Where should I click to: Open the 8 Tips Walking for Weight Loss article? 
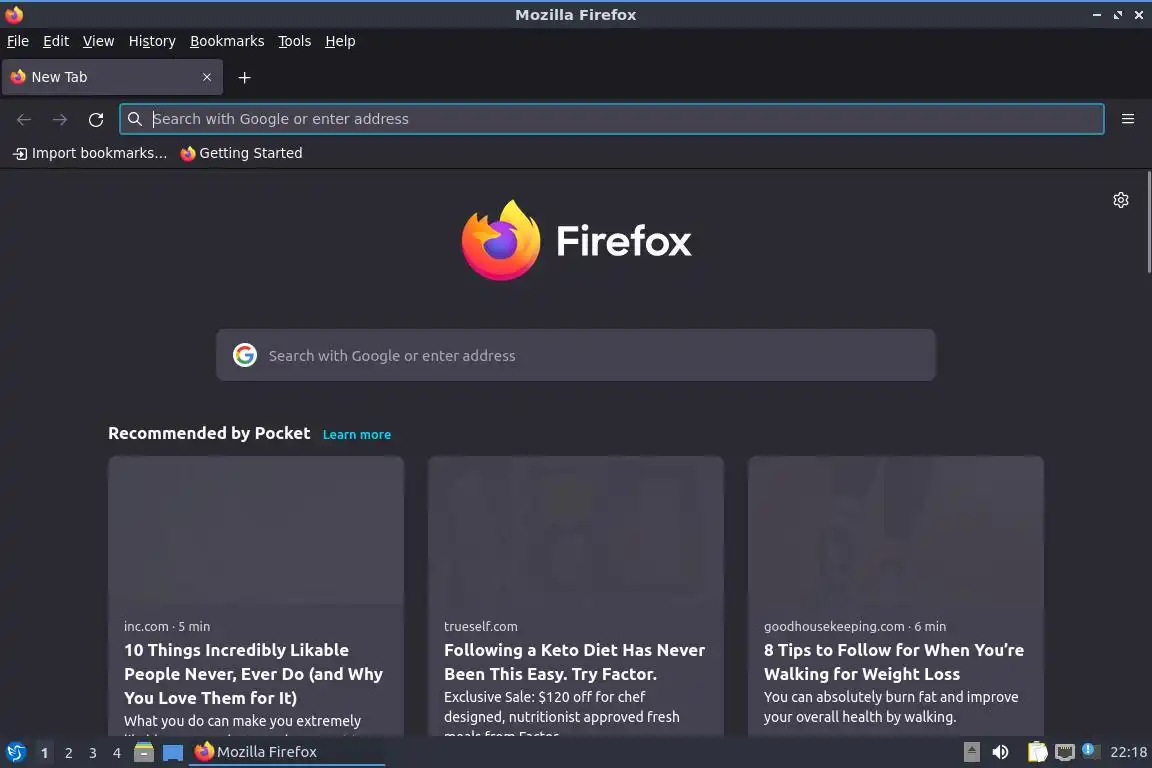click(x=893, y=662)
